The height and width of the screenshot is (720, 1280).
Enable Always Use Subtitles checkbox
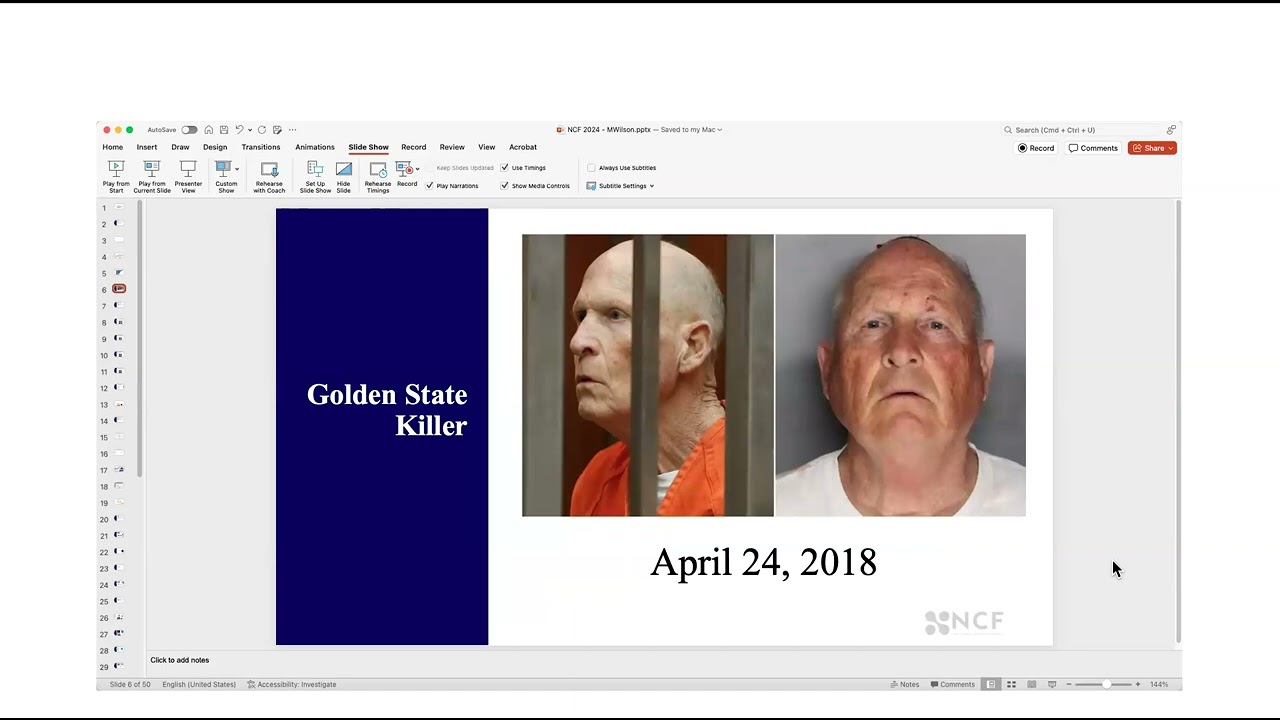591,168
